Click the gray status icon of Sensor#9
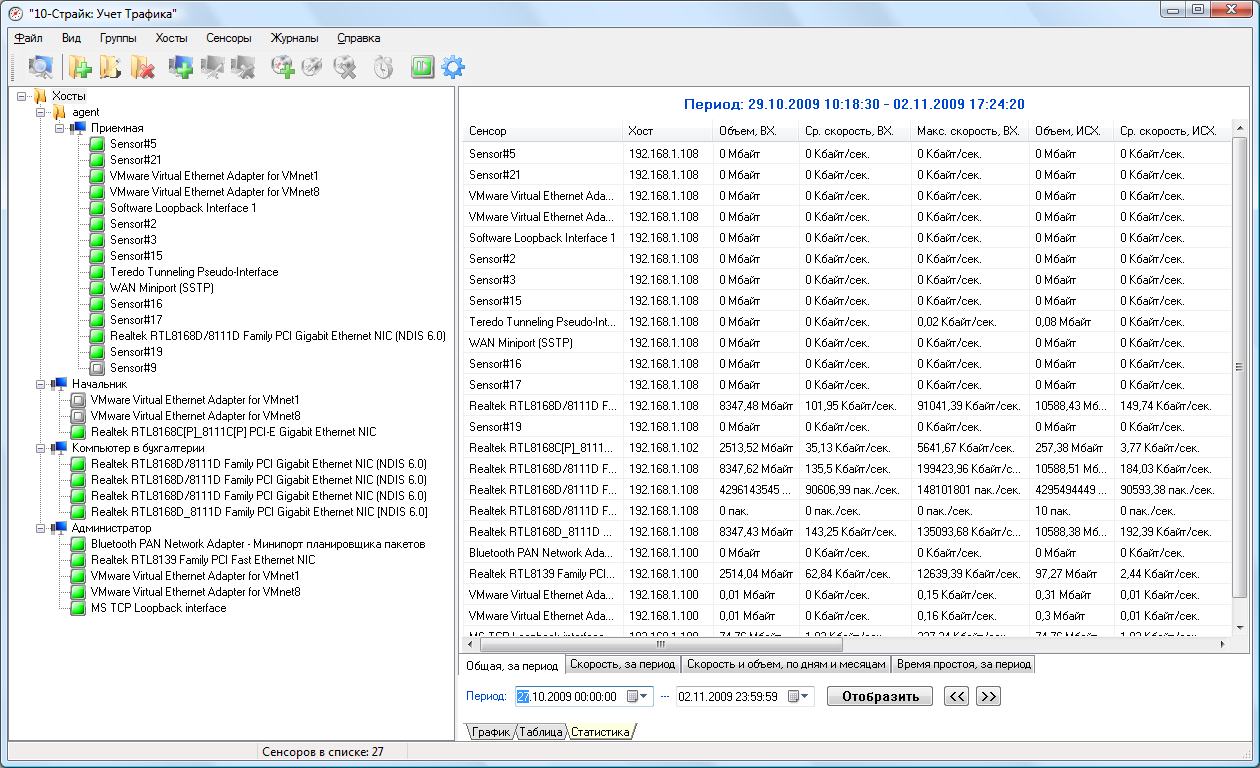This screenshot has width=1260, height=768. point(97,368)
